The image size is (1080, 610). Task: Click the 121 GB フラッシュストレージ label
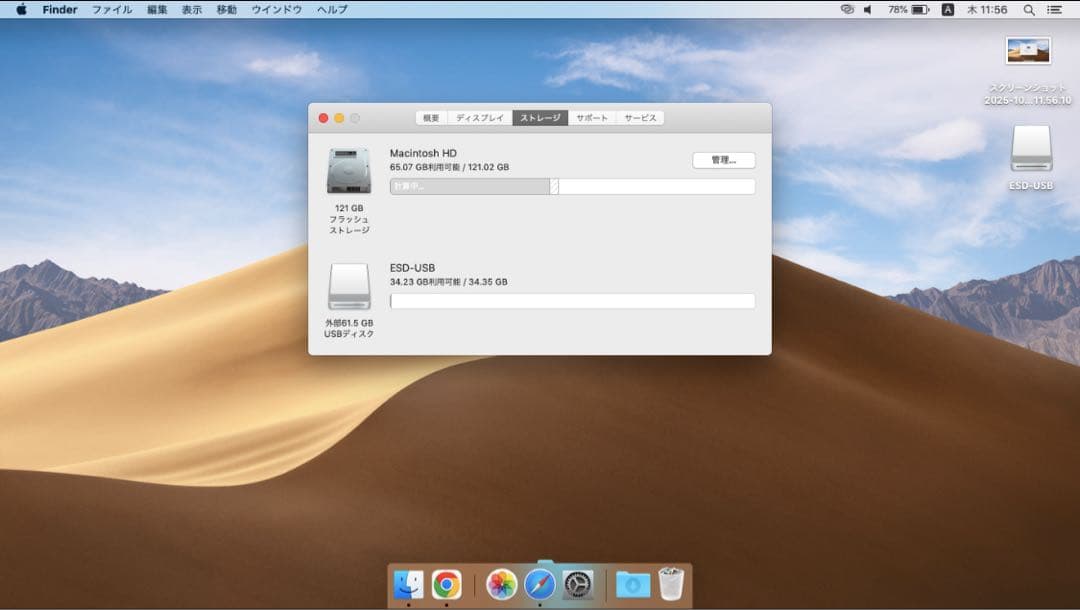click(x=349, y=219)
